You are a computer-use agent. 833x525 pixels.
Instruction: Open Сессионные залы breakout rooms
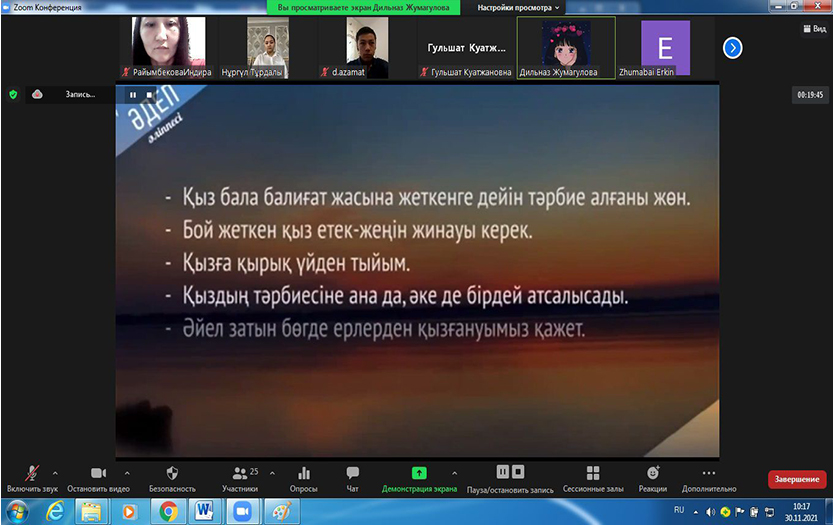(593, 473)
